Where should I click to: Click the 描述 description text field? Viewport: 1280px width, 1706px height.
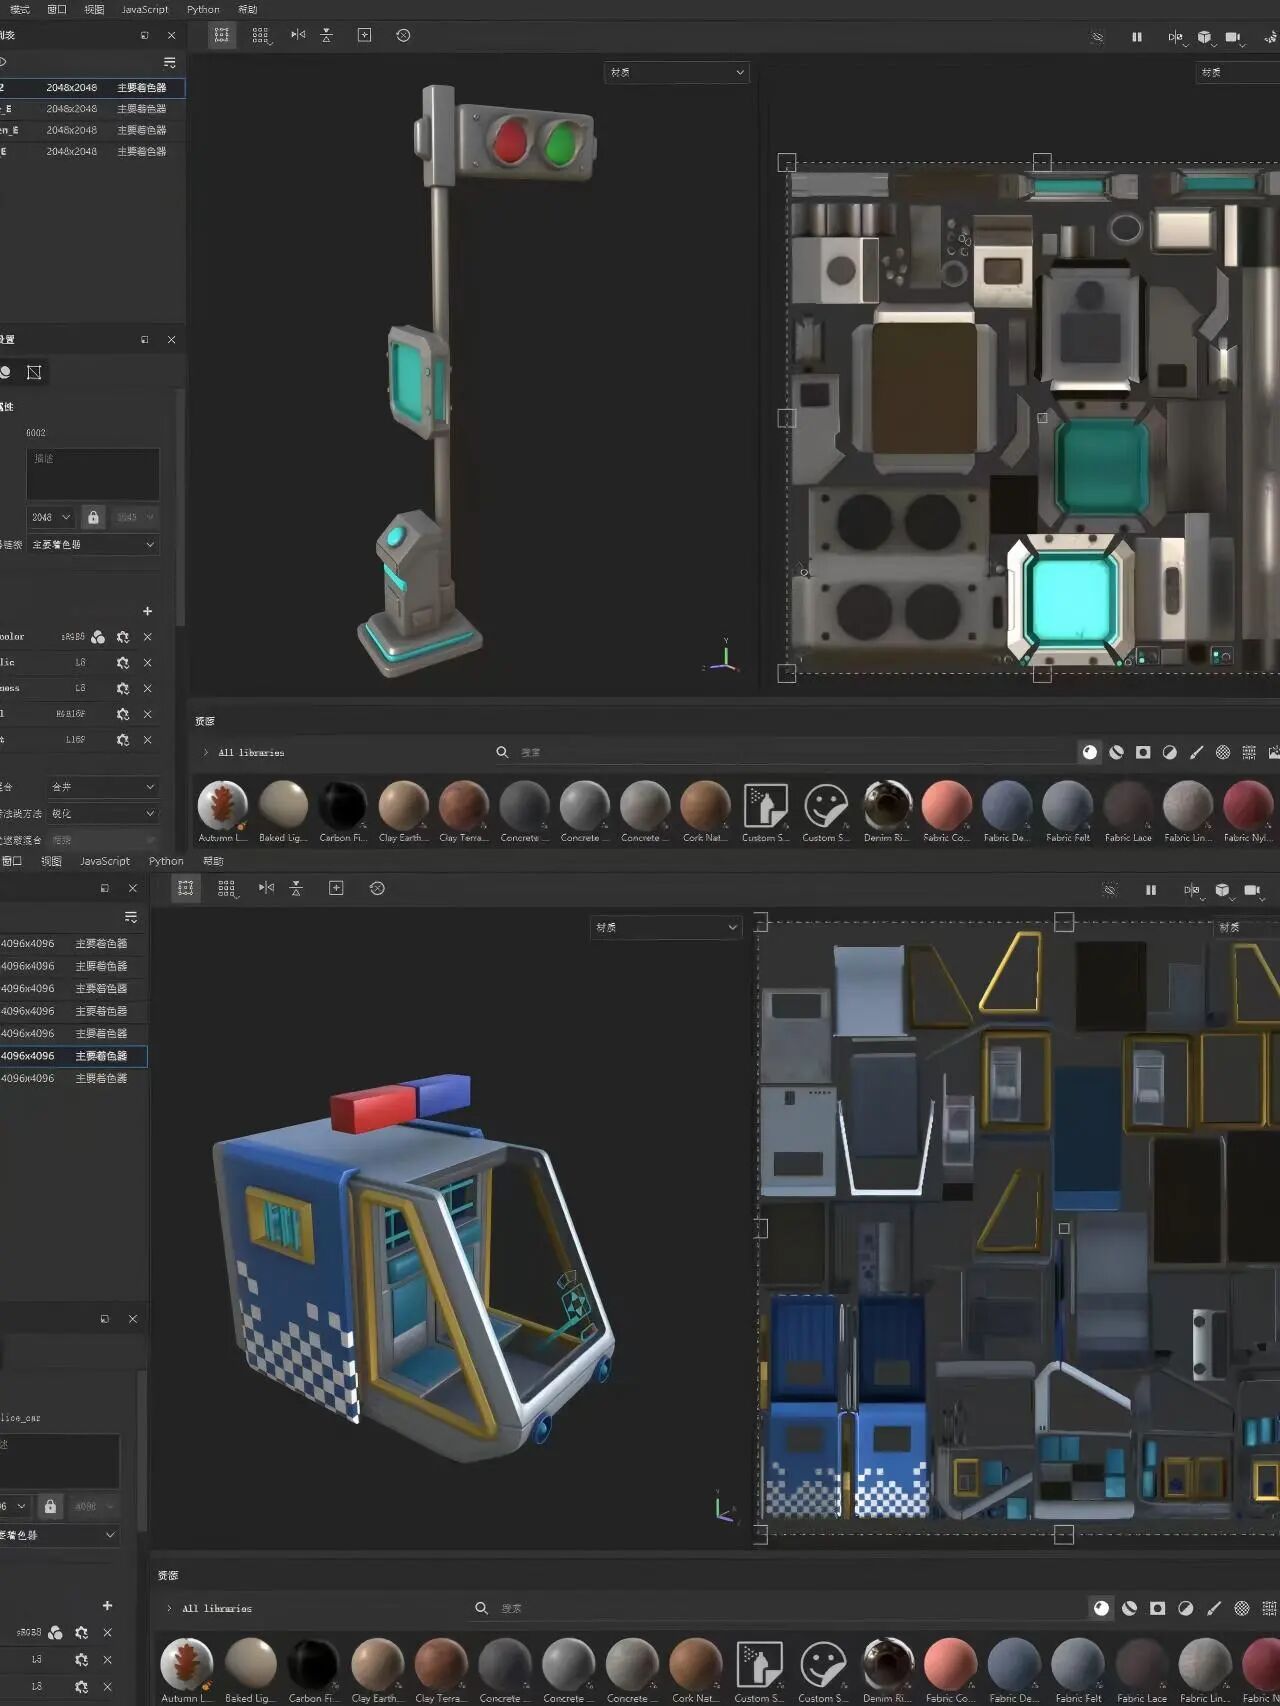click(93, 474)
